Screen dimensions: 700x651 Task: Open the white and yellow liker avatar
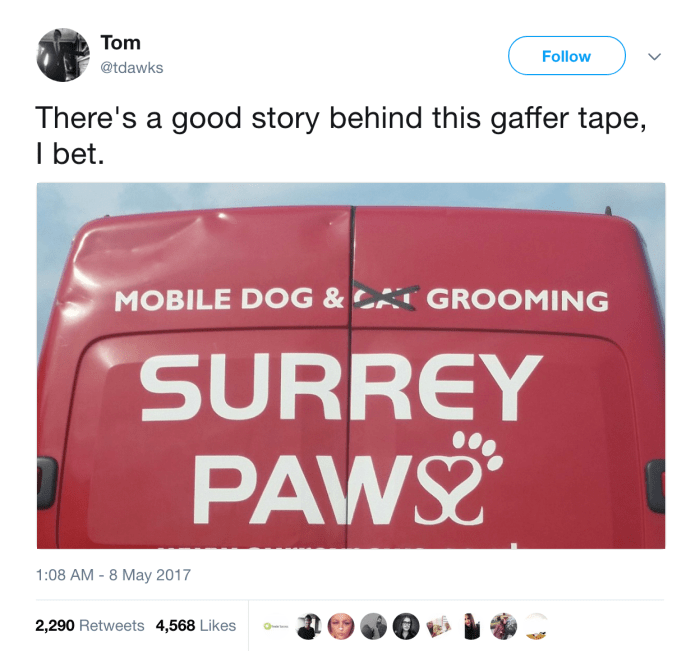click(536, 626)
